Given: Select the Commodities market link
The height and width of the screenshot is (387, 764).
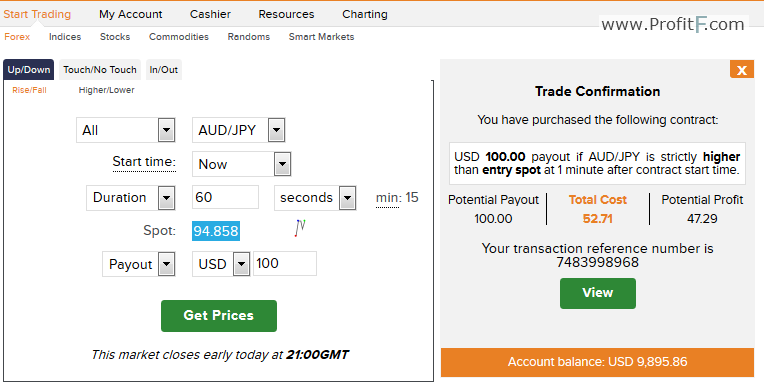Looking at the screenshot, I should [x=179, y=37].
